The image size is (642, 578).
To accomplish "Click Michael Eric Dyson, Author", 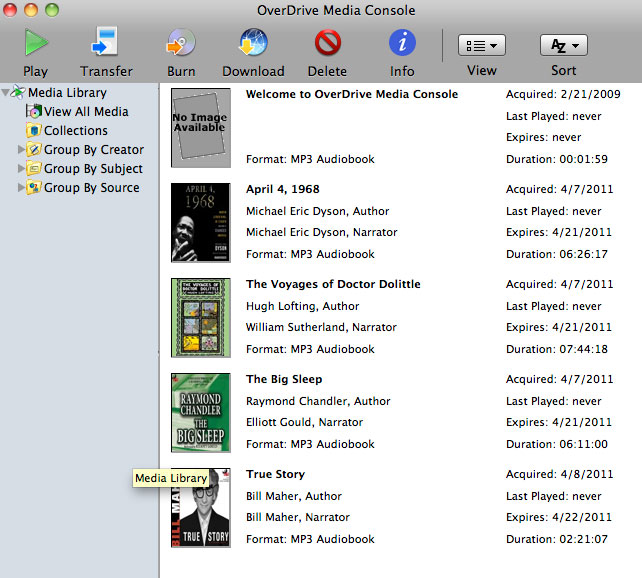I will [x=317, y=211].
